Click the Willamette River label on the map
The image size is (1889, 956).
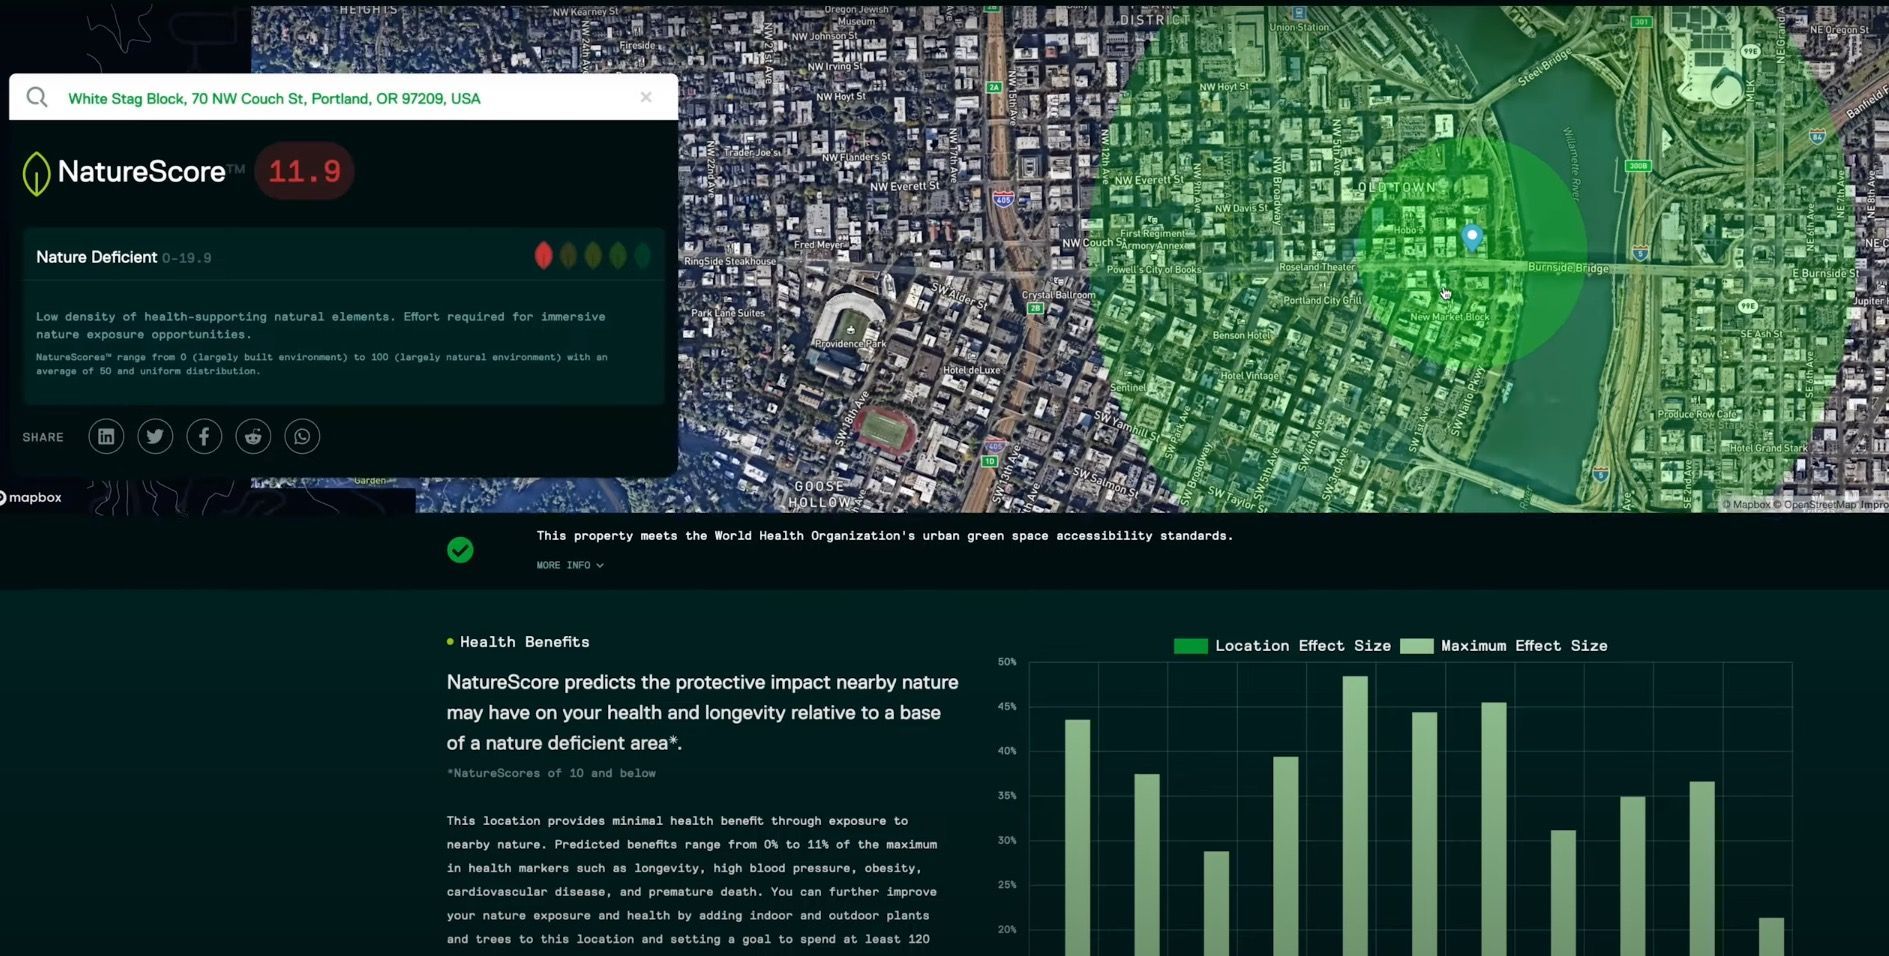pos(1573,162)
